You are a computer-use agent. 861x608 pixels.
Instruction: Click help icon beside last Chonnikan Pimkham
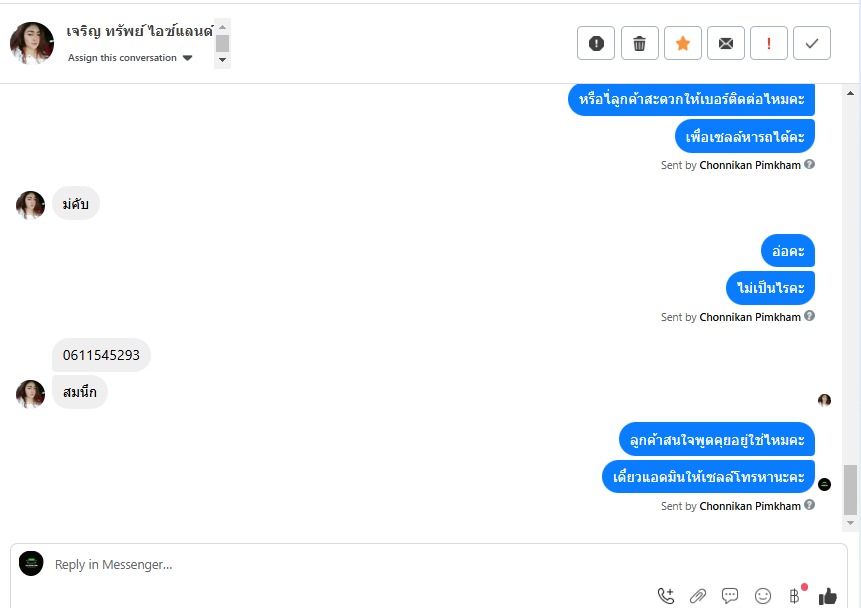click(809, 505)
